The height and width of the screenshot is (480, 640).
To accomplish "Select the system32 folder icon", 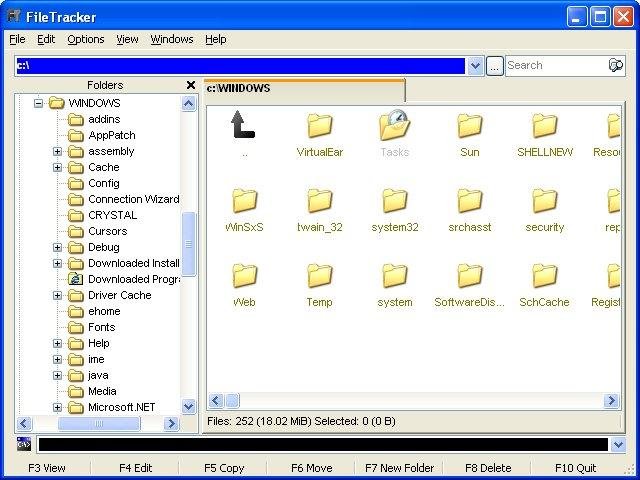I will (x=394, y=201).
